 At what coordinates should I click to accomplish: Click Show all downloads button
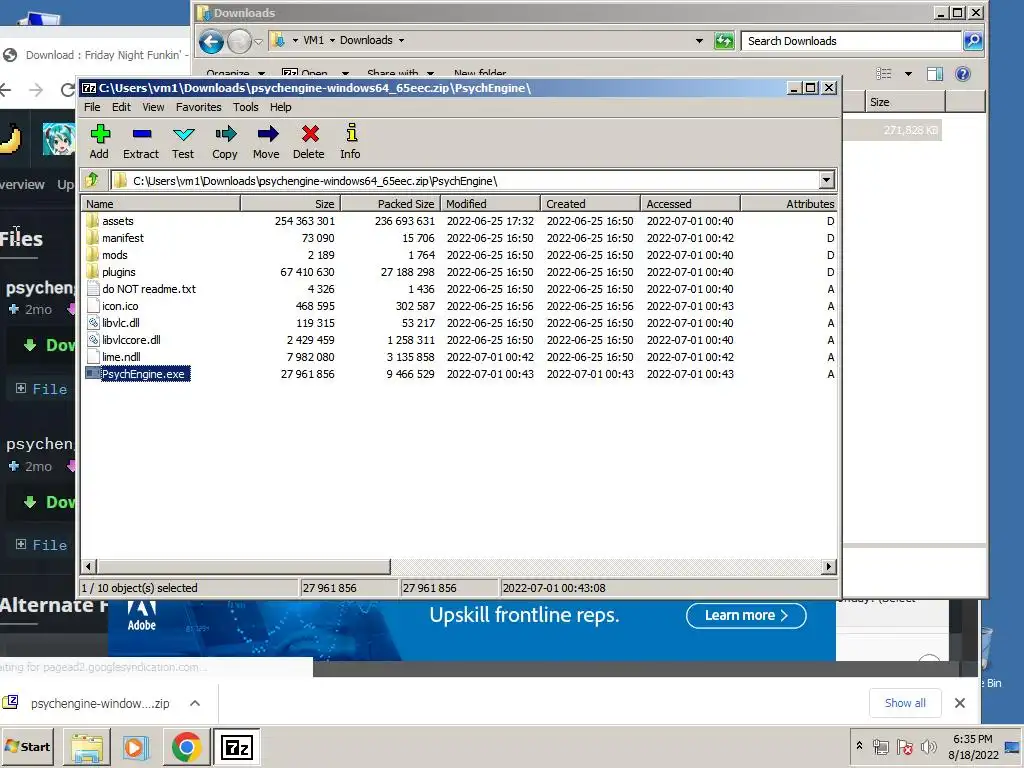point(905,703)
